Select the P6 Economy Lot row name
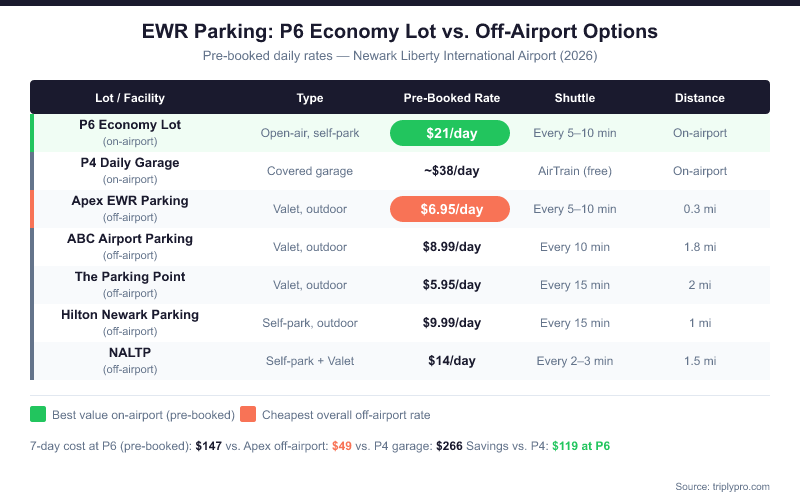This screenshot has height=500, width=800. point(130,125)
